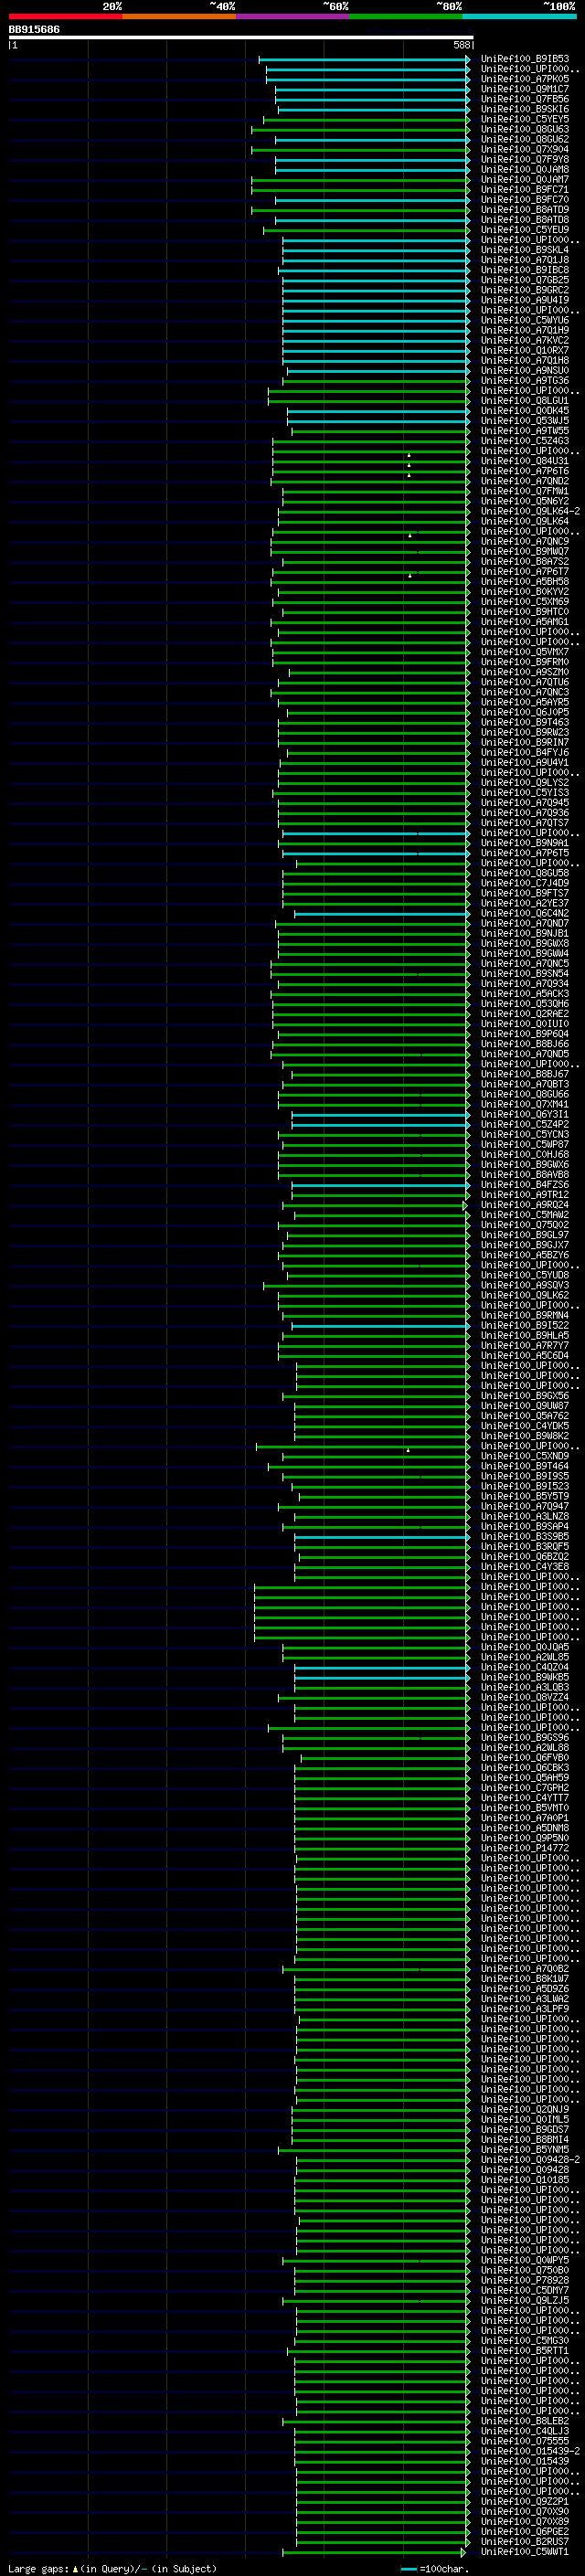Click the UniRef100_A7P6T5 label
Screen dimensions: 585x2576
click(x=525, y=853)
